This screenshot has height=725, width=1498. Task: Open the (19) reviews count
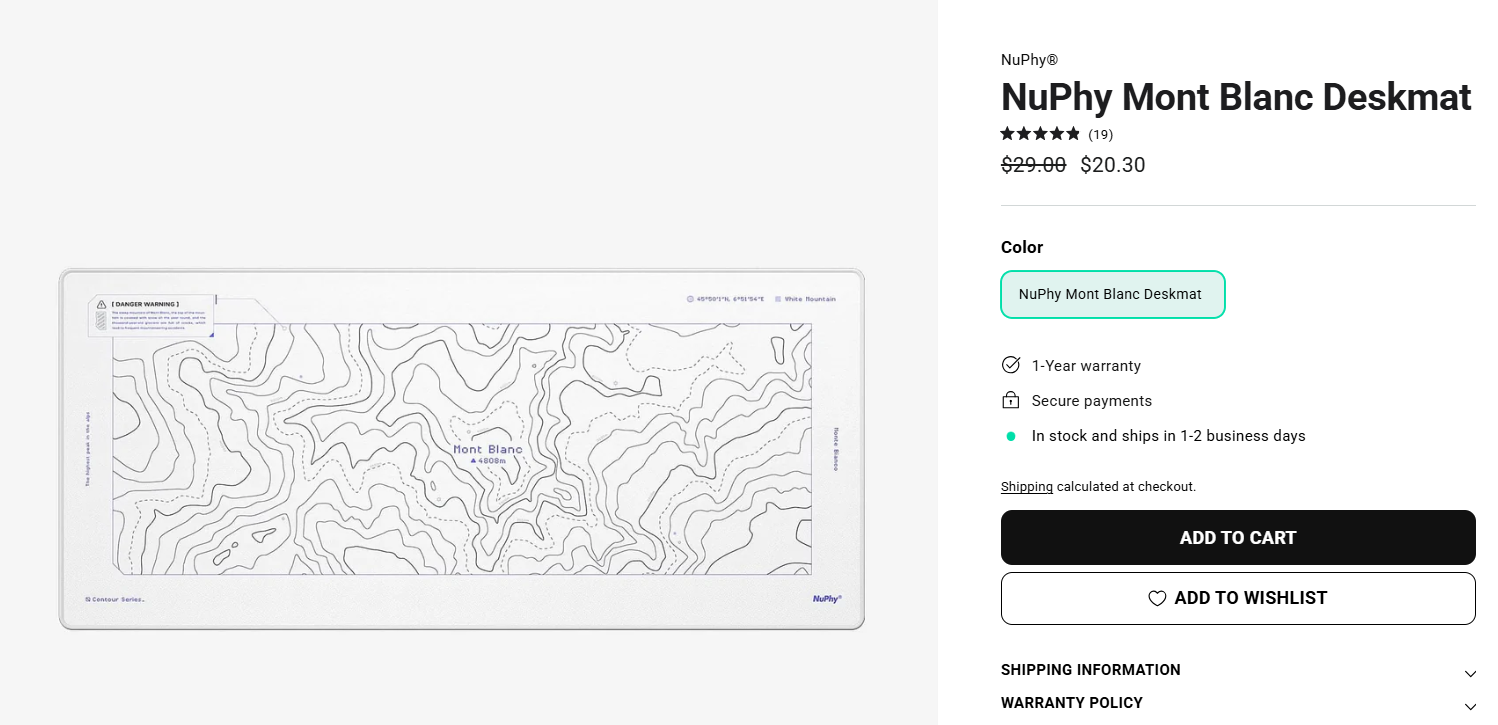(x=1100, y=134)
